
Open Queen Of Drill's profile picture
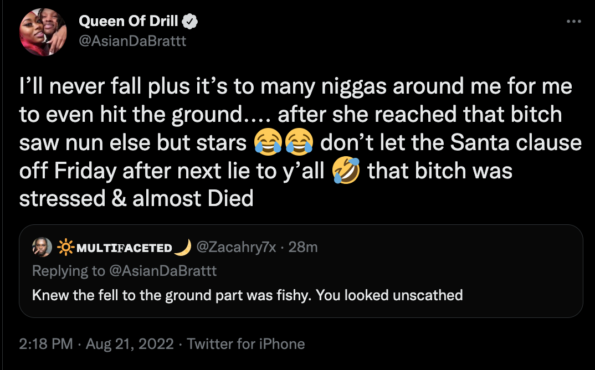pyautogui.click(x=43, y=32)
